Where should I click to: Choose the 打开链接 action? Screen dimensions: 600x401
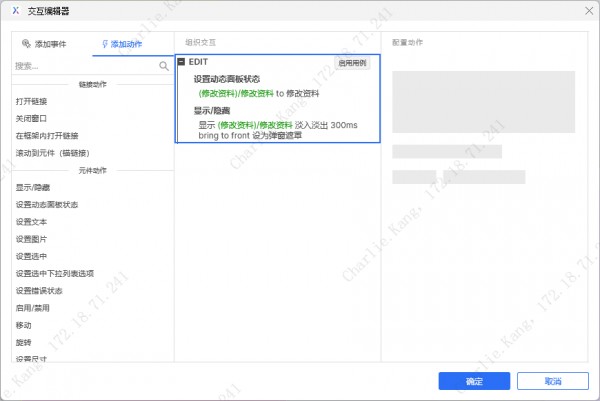pyautogui.click(x=31, y=101)
